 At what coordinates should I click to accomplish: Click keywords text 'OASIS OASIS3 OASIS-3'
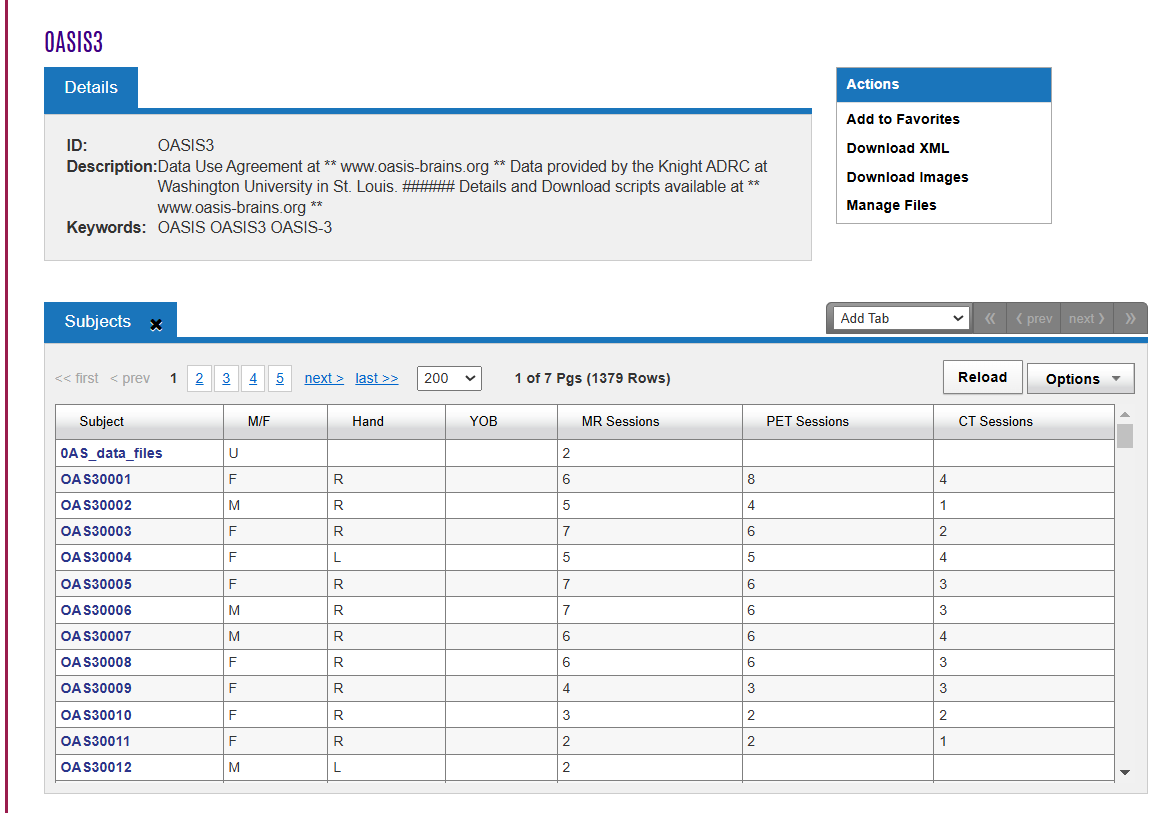244,227
